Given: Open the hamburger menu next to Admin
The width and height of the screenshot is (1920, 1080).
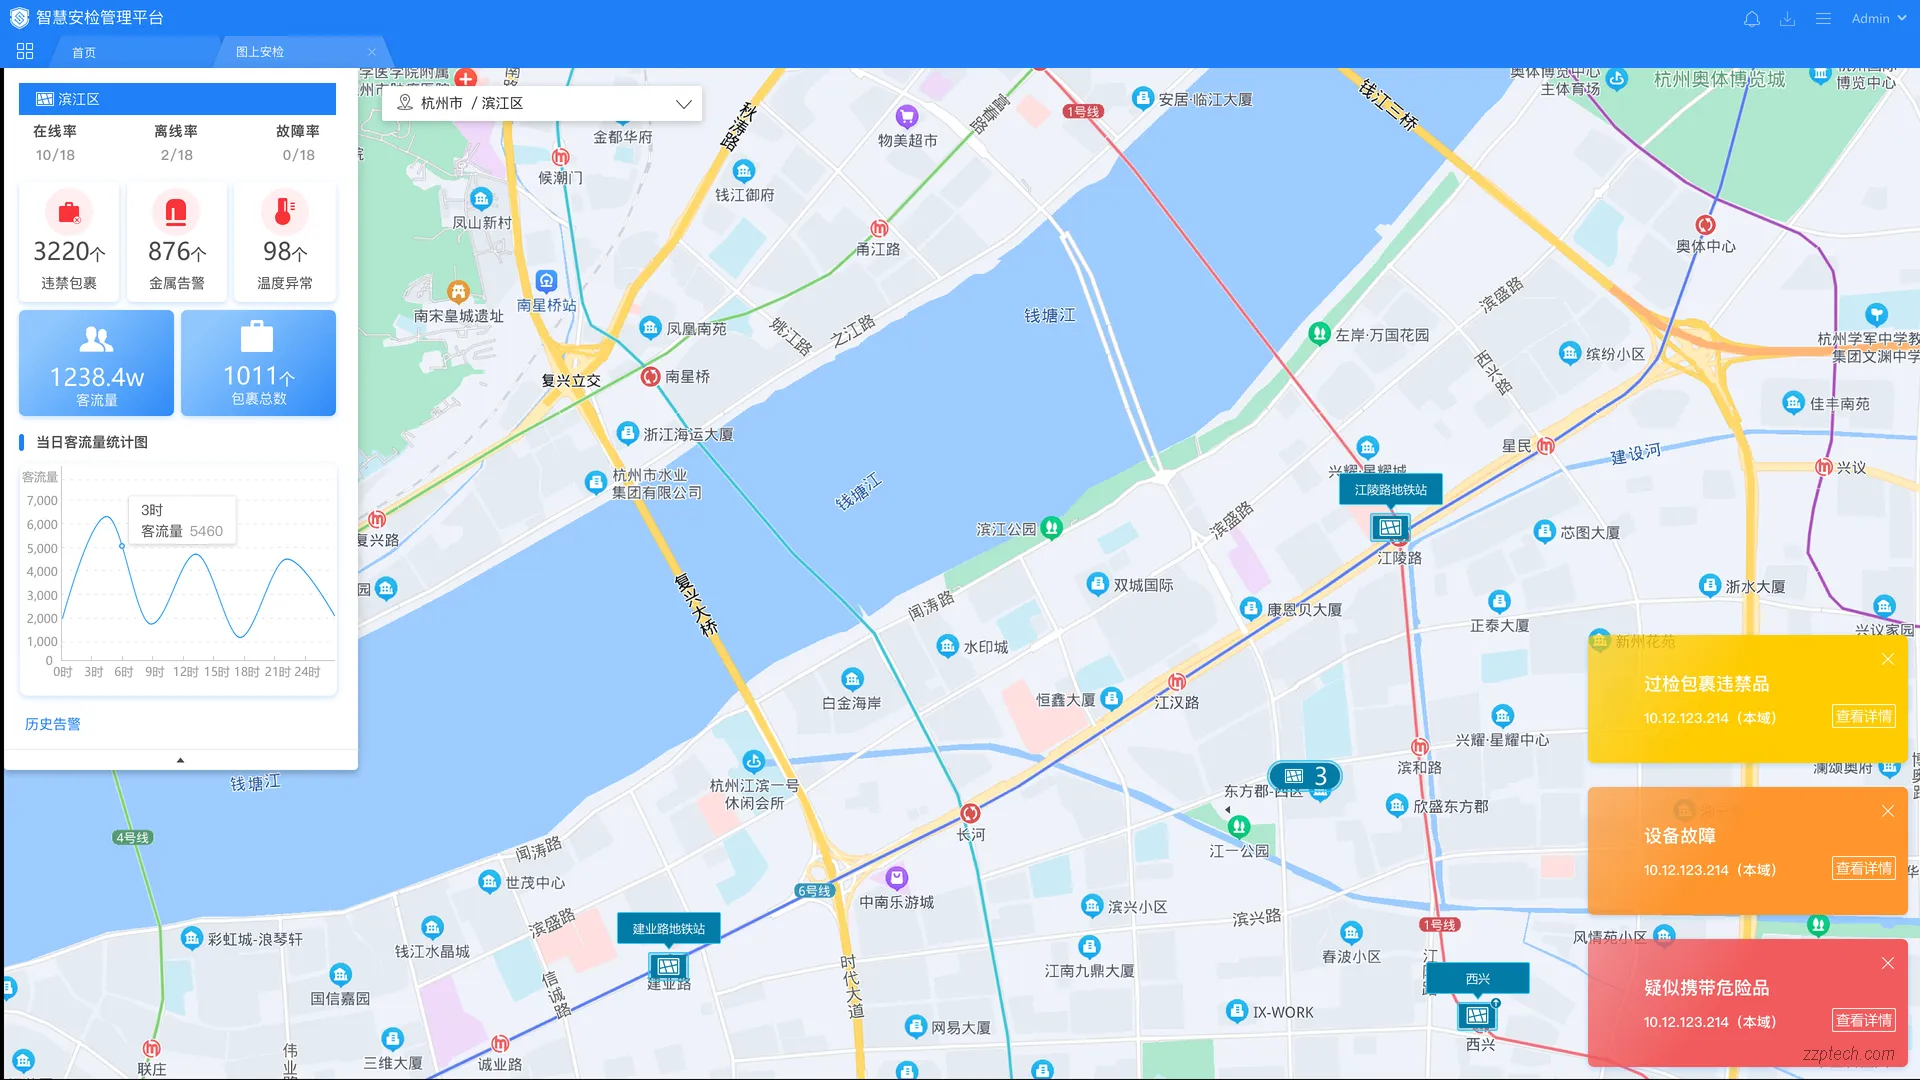Looking at the screenshot, I should click(1823, 18).
